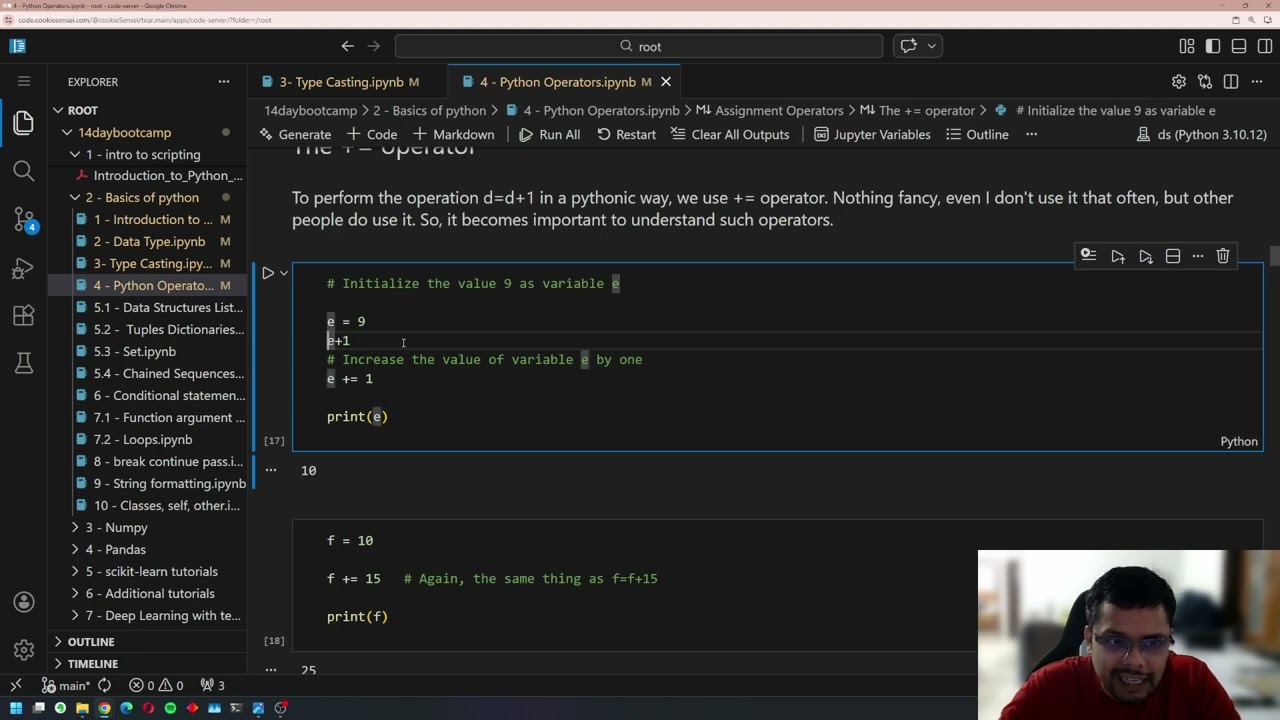Viewport: 1280px width, 720px height.
Task: Delete the cell with trash icon
Action: point(1223,256)
